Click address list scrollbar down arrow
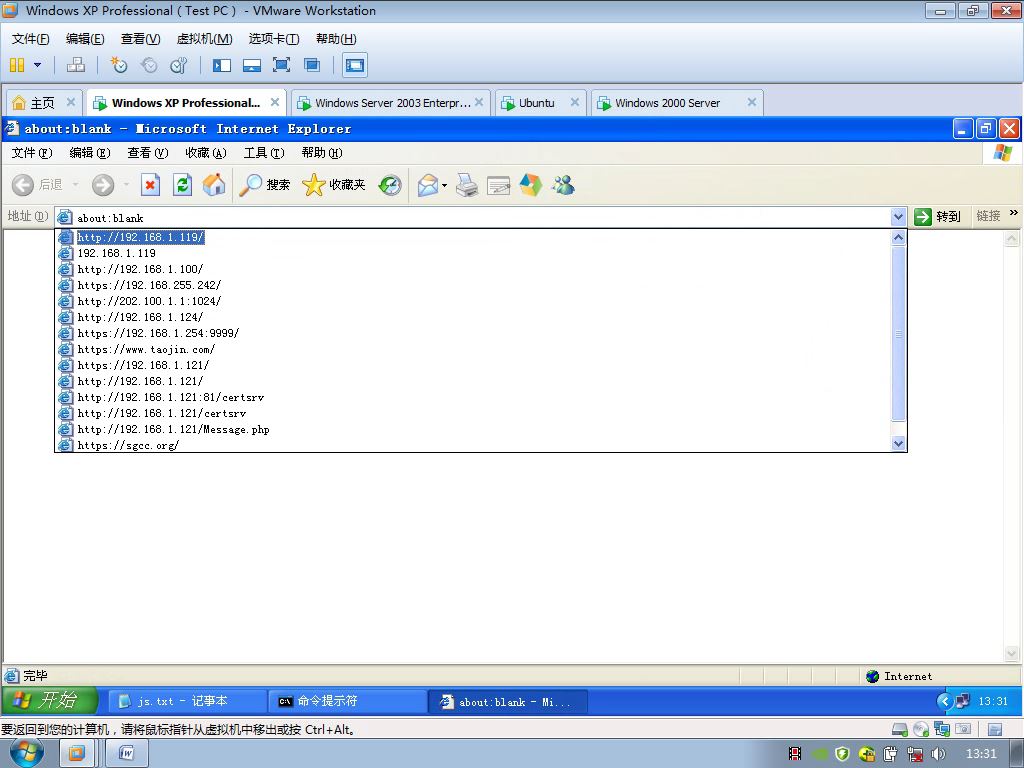Viewport: 1024px width, 768px height. 899,443
